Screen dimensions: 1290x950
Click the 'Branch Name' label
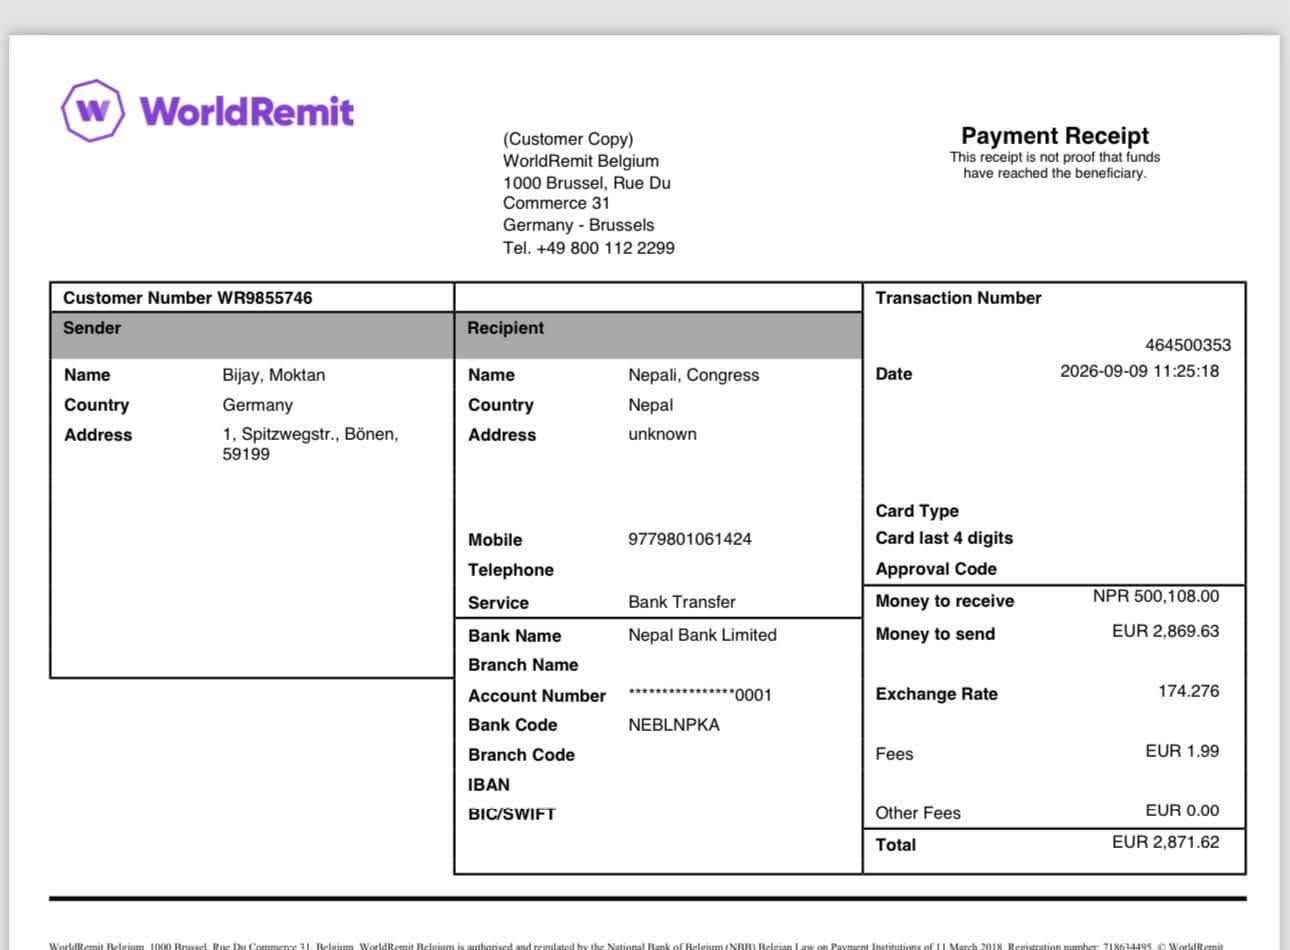(523, 665)
